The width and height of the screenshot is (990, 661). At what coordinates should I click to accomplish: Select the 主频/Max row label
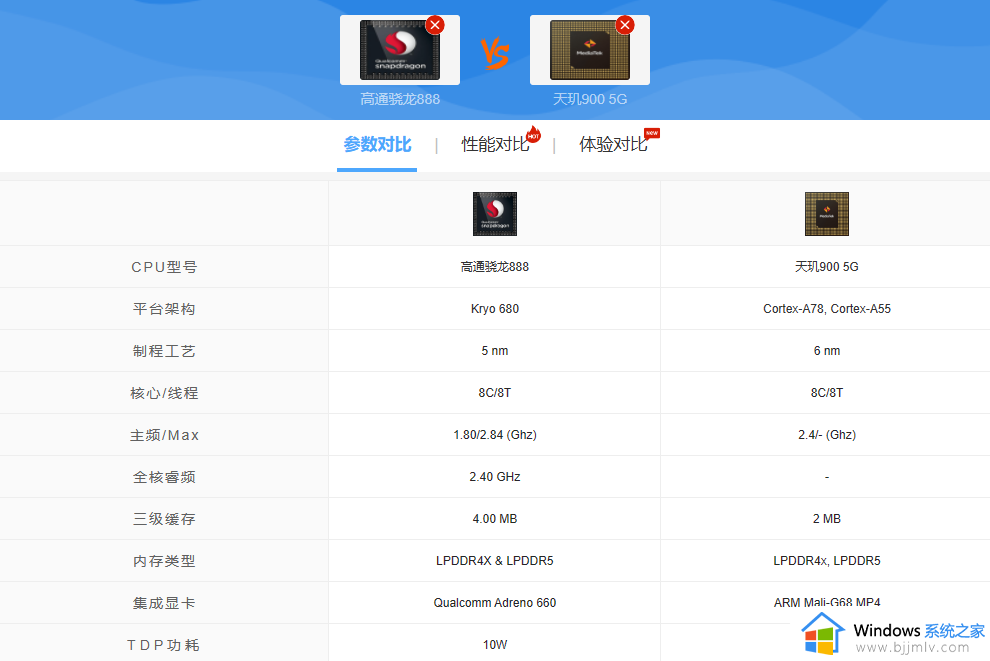[164, 435]
